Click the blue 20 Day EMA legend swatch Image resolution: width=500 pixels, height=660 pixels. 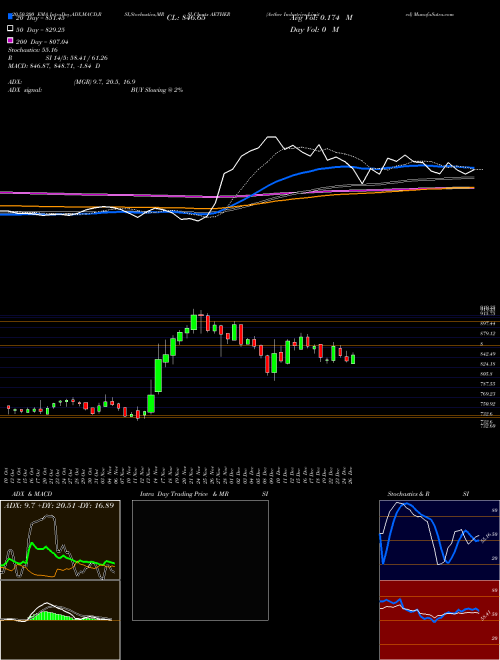pyautogui.click(x=11, y=17)
